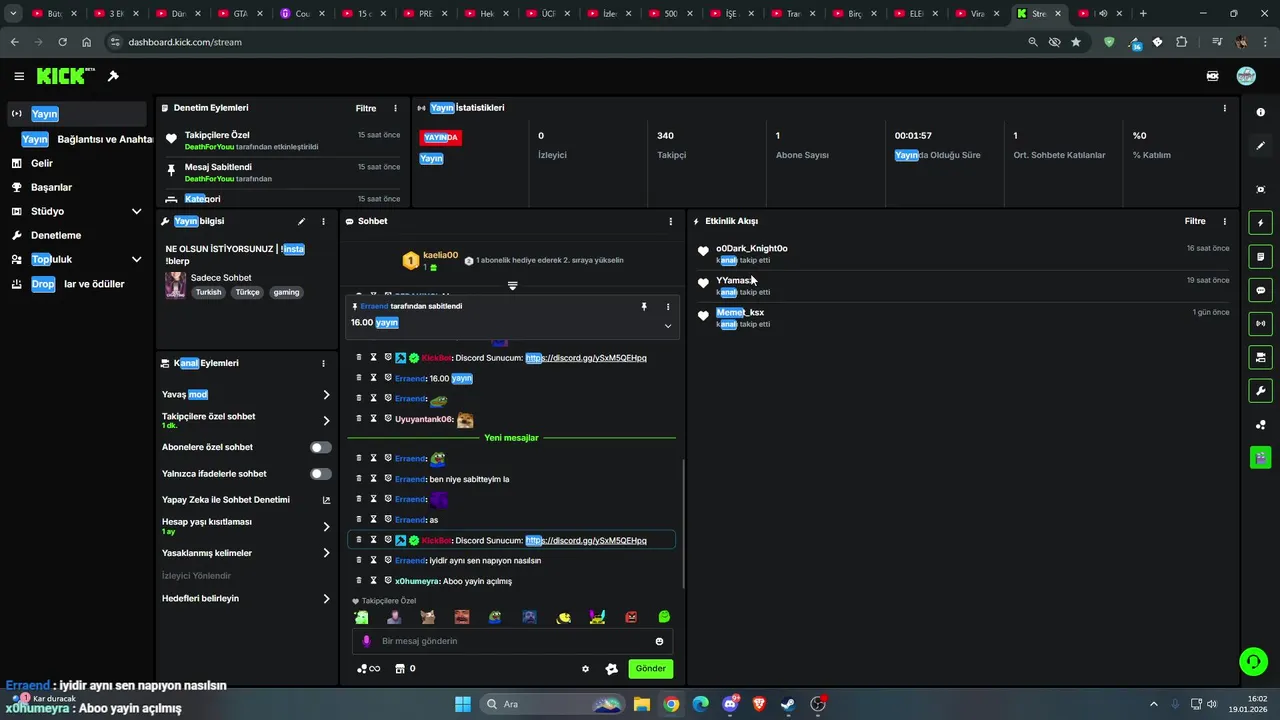
Task: Click the pencil edit icon in right sidebar
Action: pos(1260,146)
